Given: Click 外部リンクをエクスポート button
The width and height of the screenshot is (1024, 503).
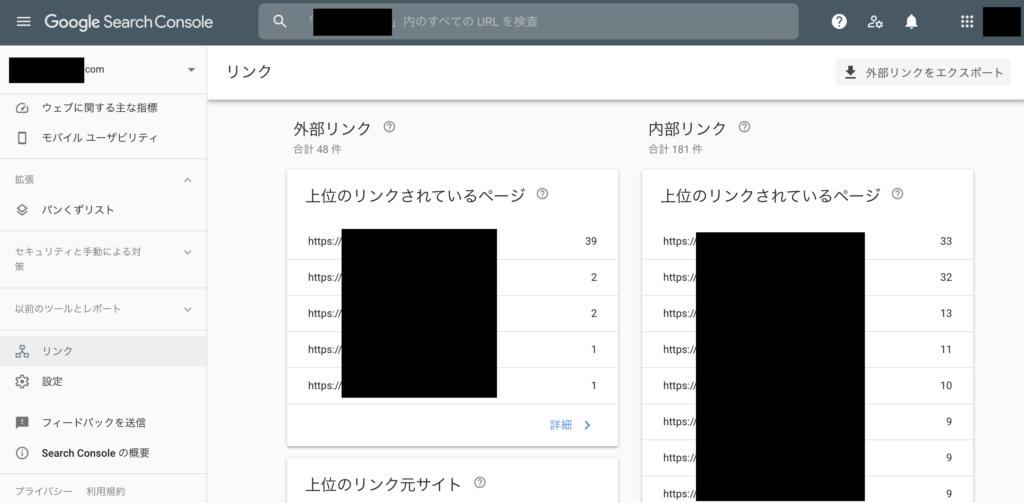Looking at the screenshot, I should pos(923,72).
